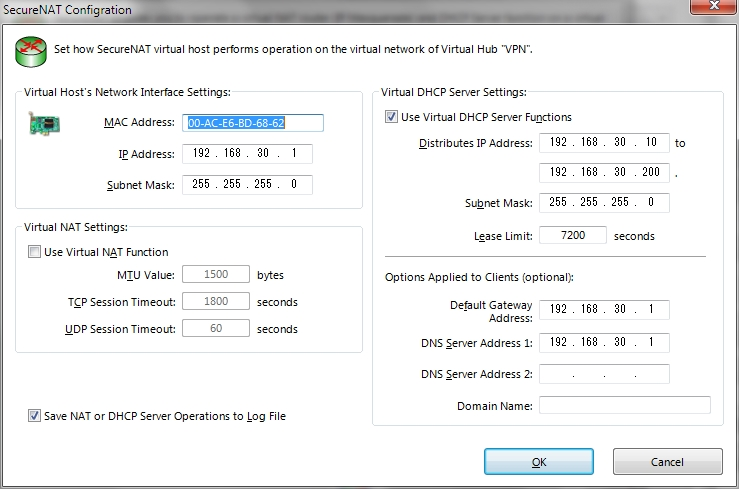Click the Default Gateway Address field
Viewport: 739px width, 489px height.
[604, 310]
